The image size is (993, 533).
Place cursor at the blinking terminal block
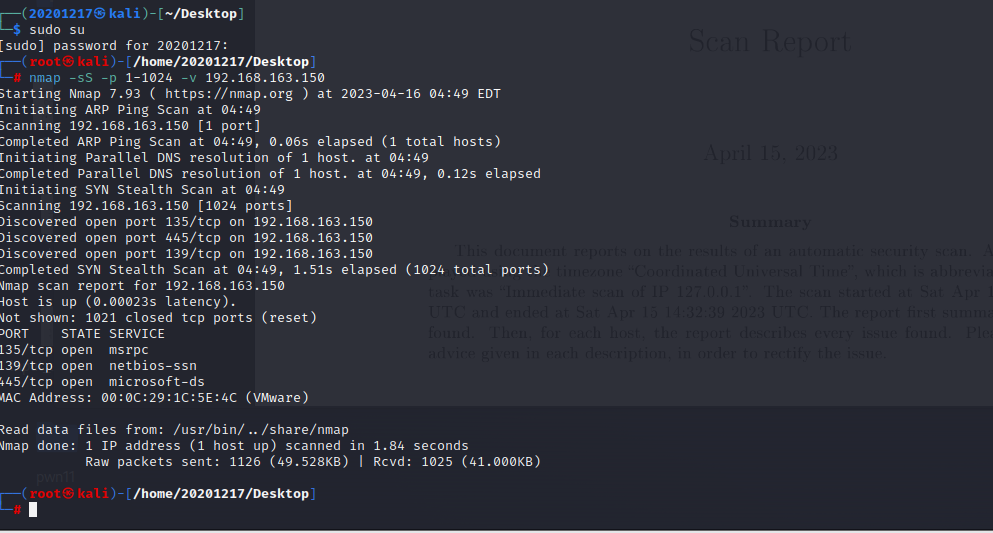[x=33, y=510]
